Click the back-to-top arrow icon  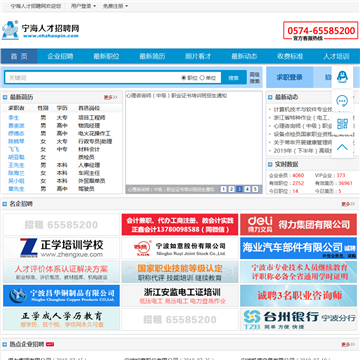[342, 147]
